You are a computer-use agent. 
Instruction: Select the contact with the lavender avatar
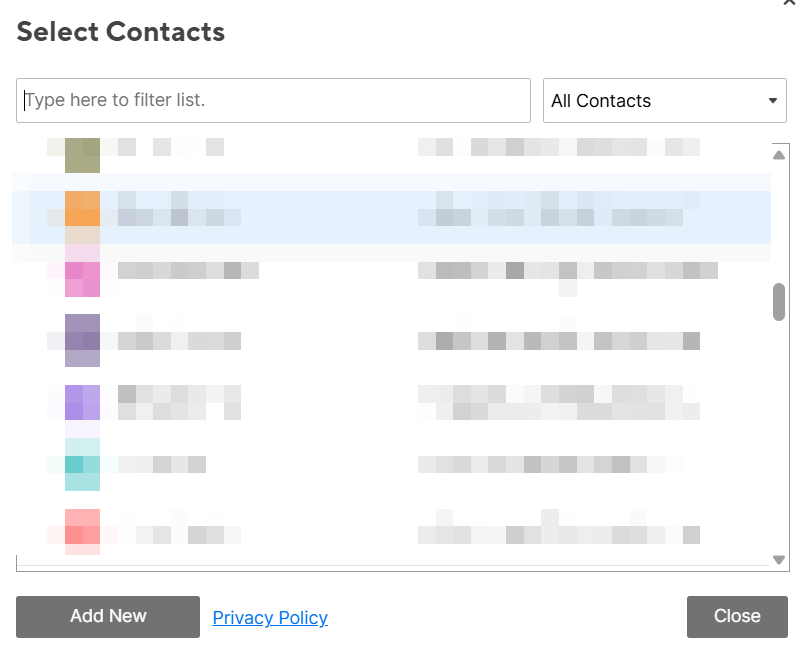[x=391, y=403]
